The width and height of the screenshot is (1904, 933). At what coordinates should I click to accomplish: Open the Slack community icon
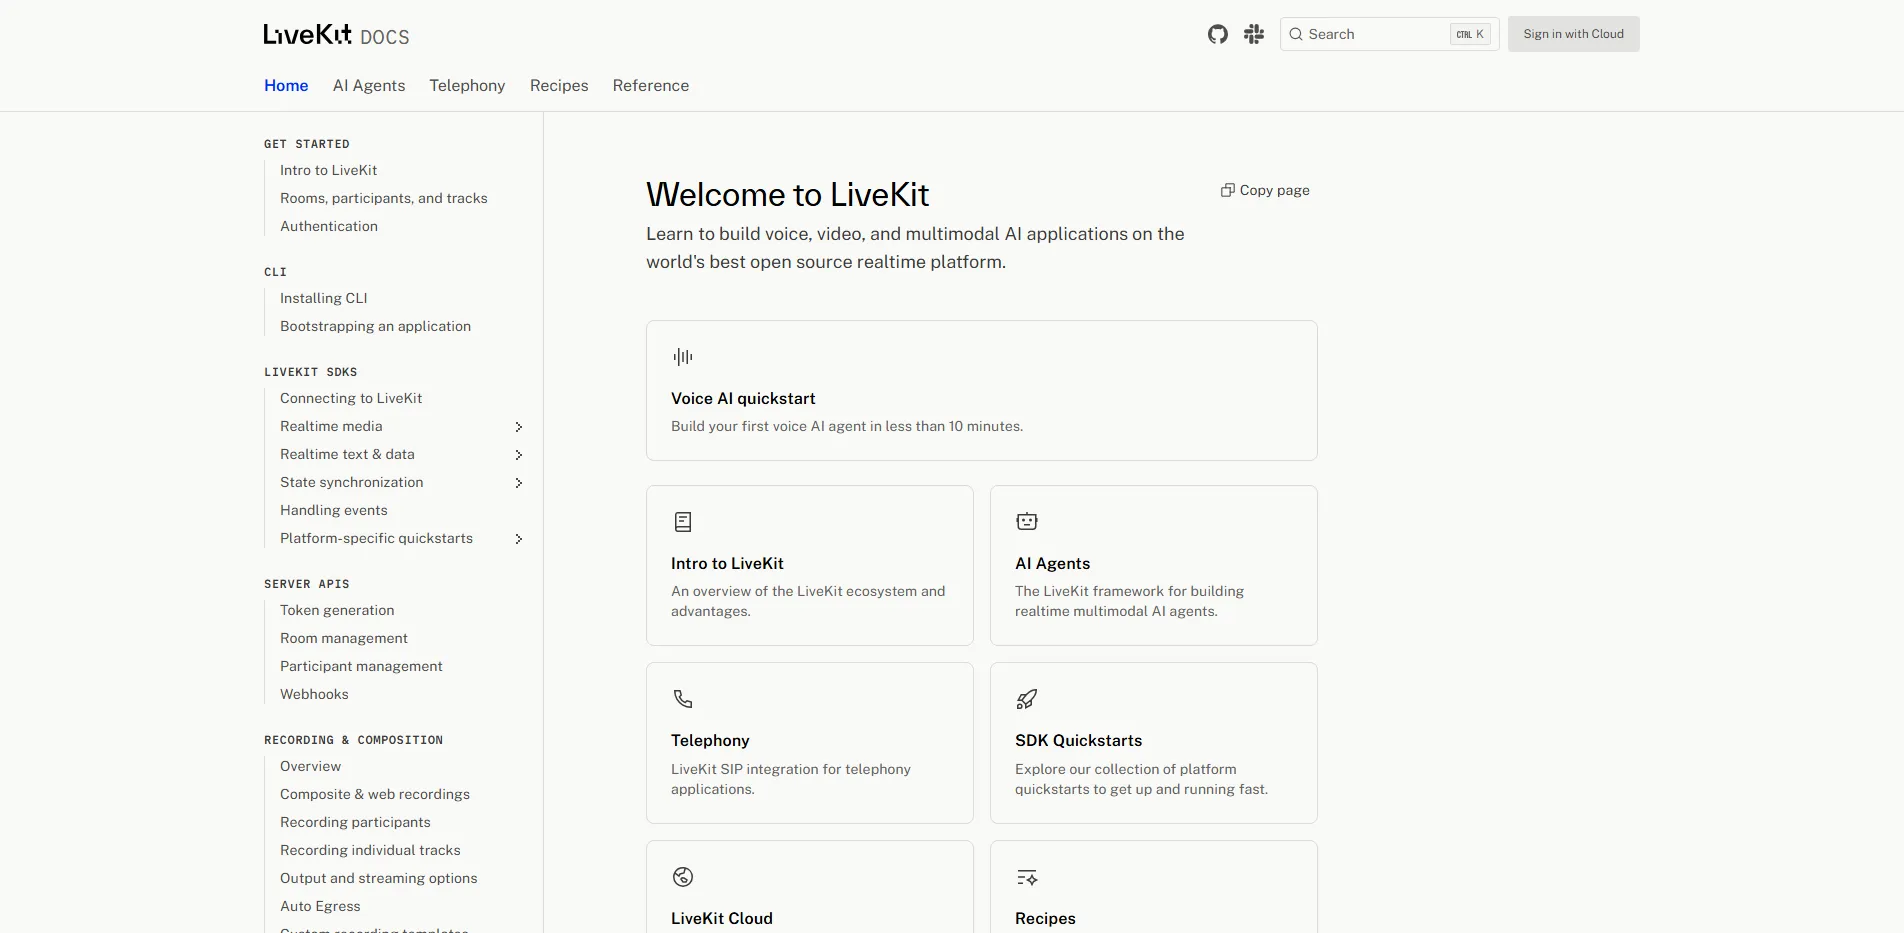[1253, 33]
